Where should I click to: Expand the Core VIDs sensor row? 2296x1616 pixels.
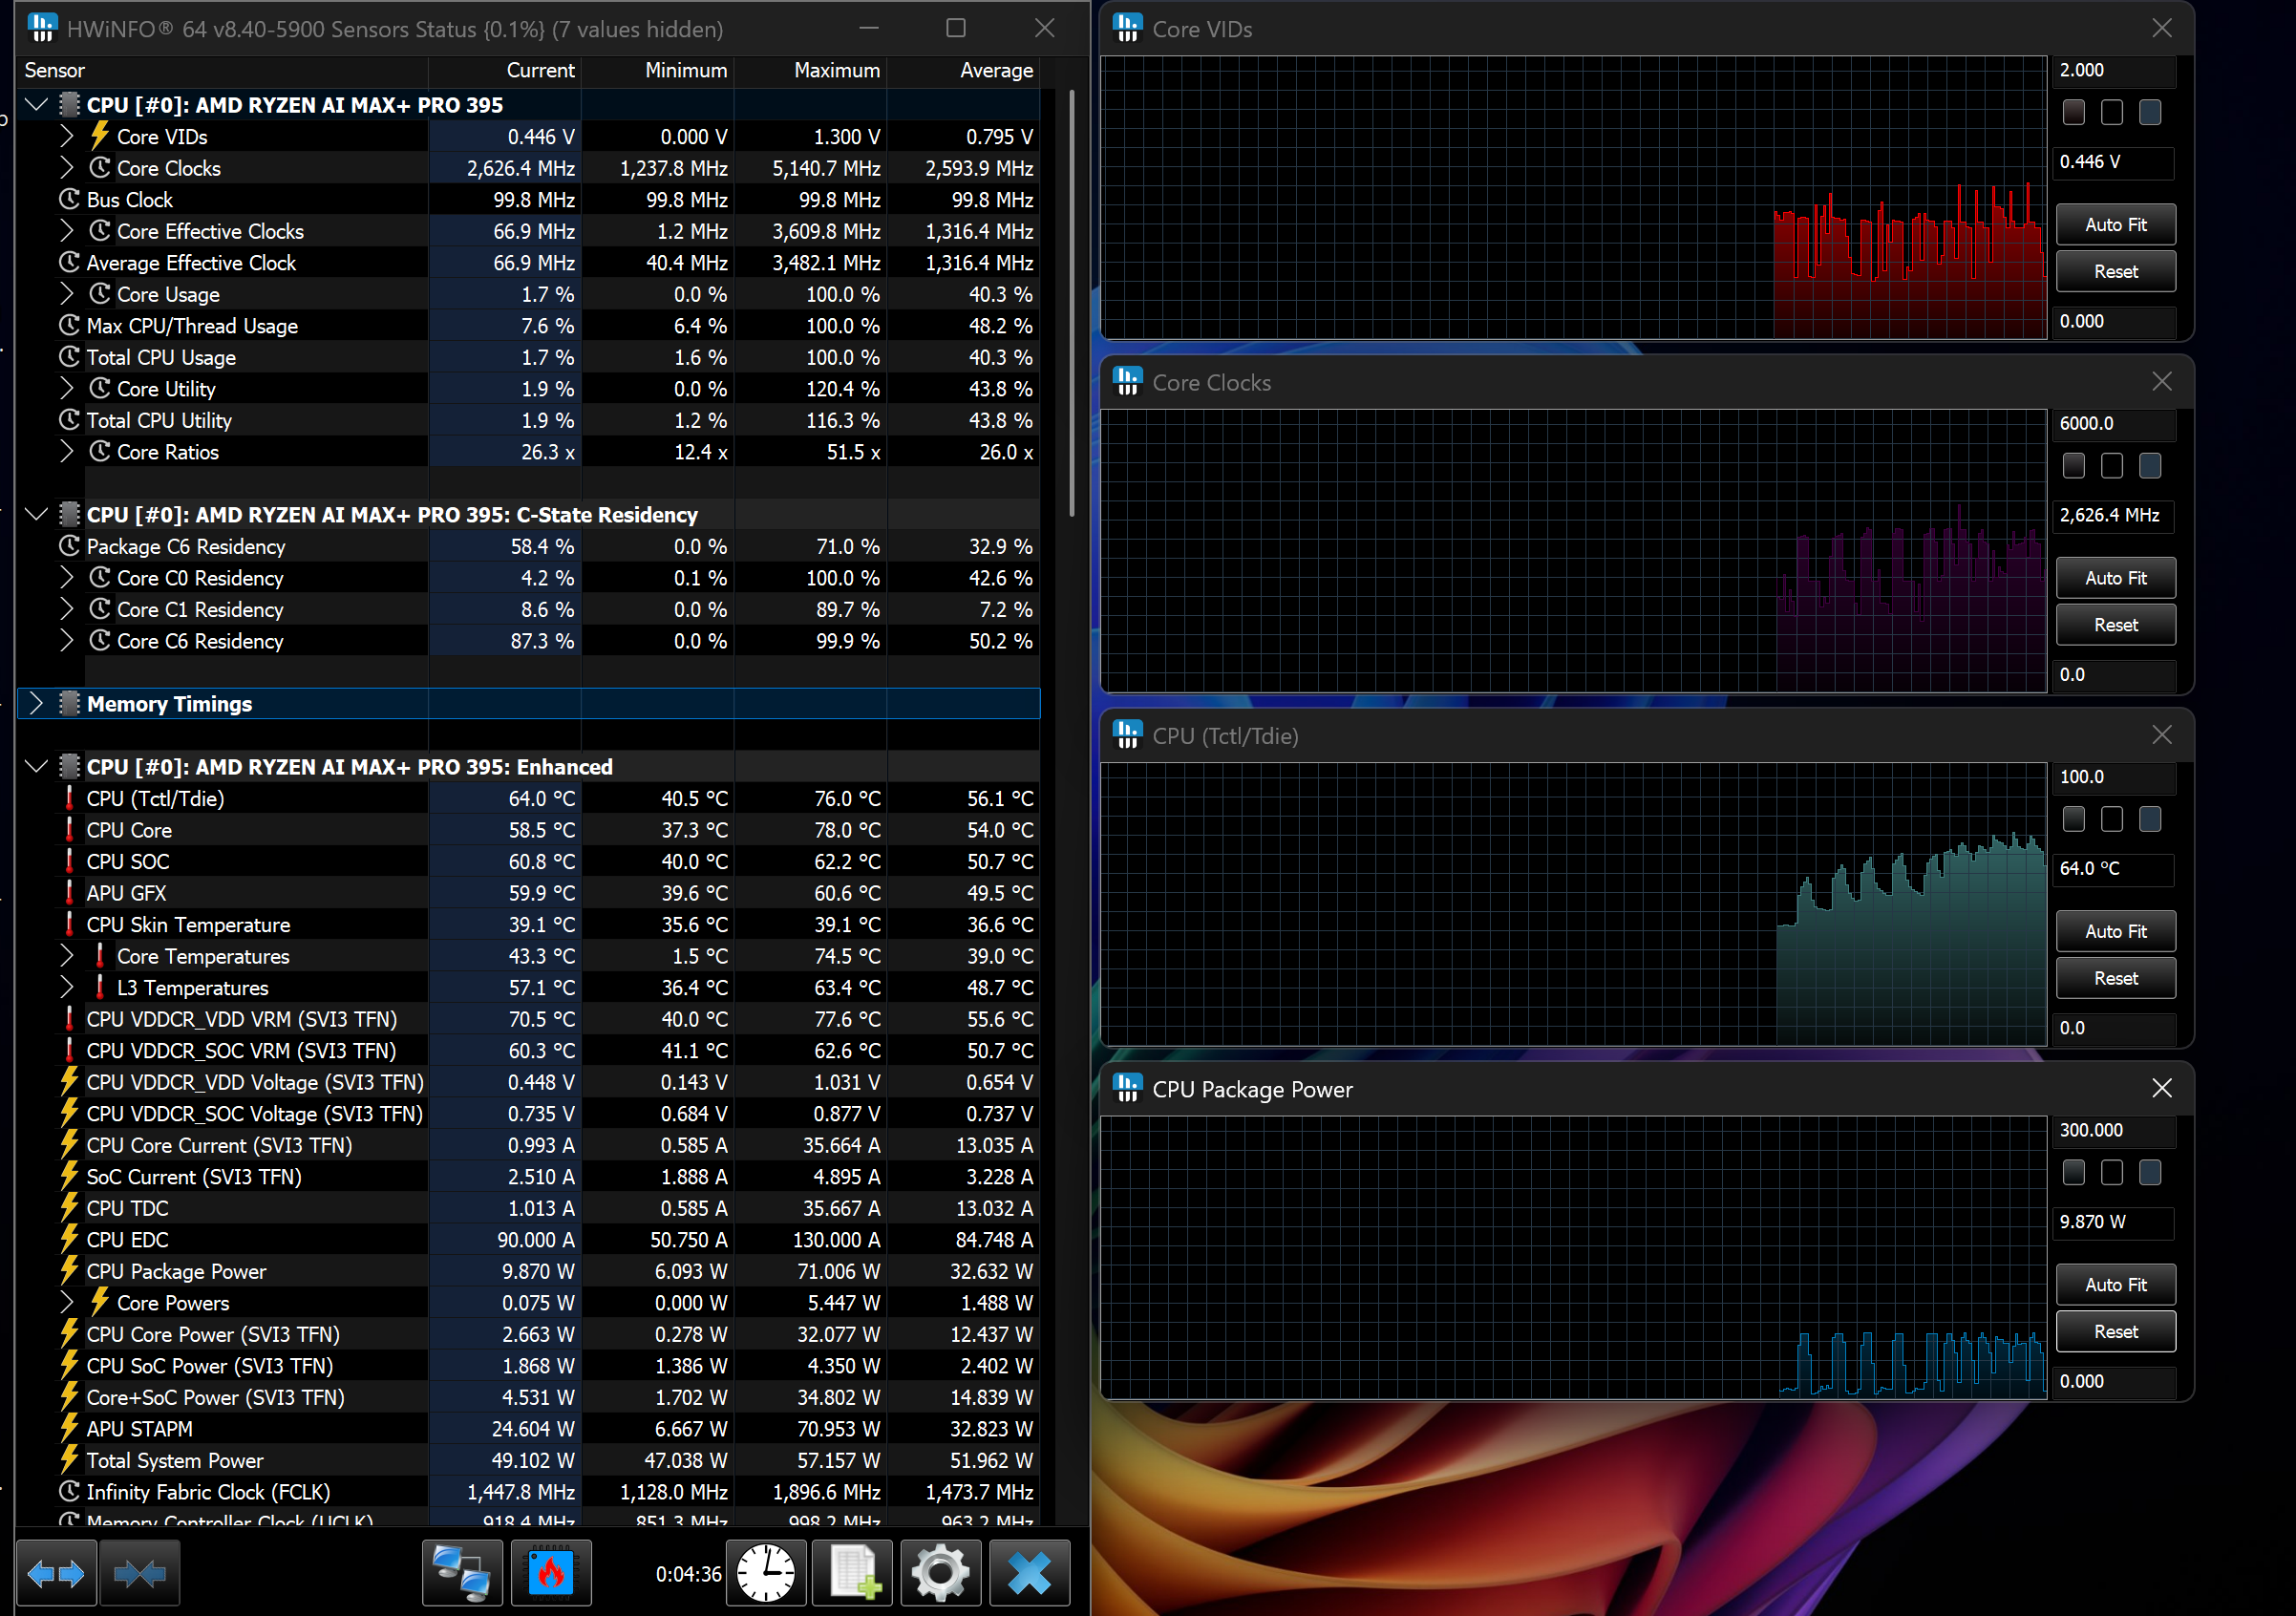[66, 136]
